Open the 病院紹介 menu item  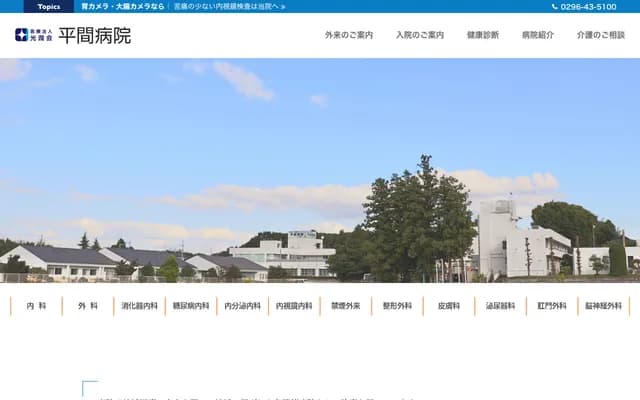[538, 35]
